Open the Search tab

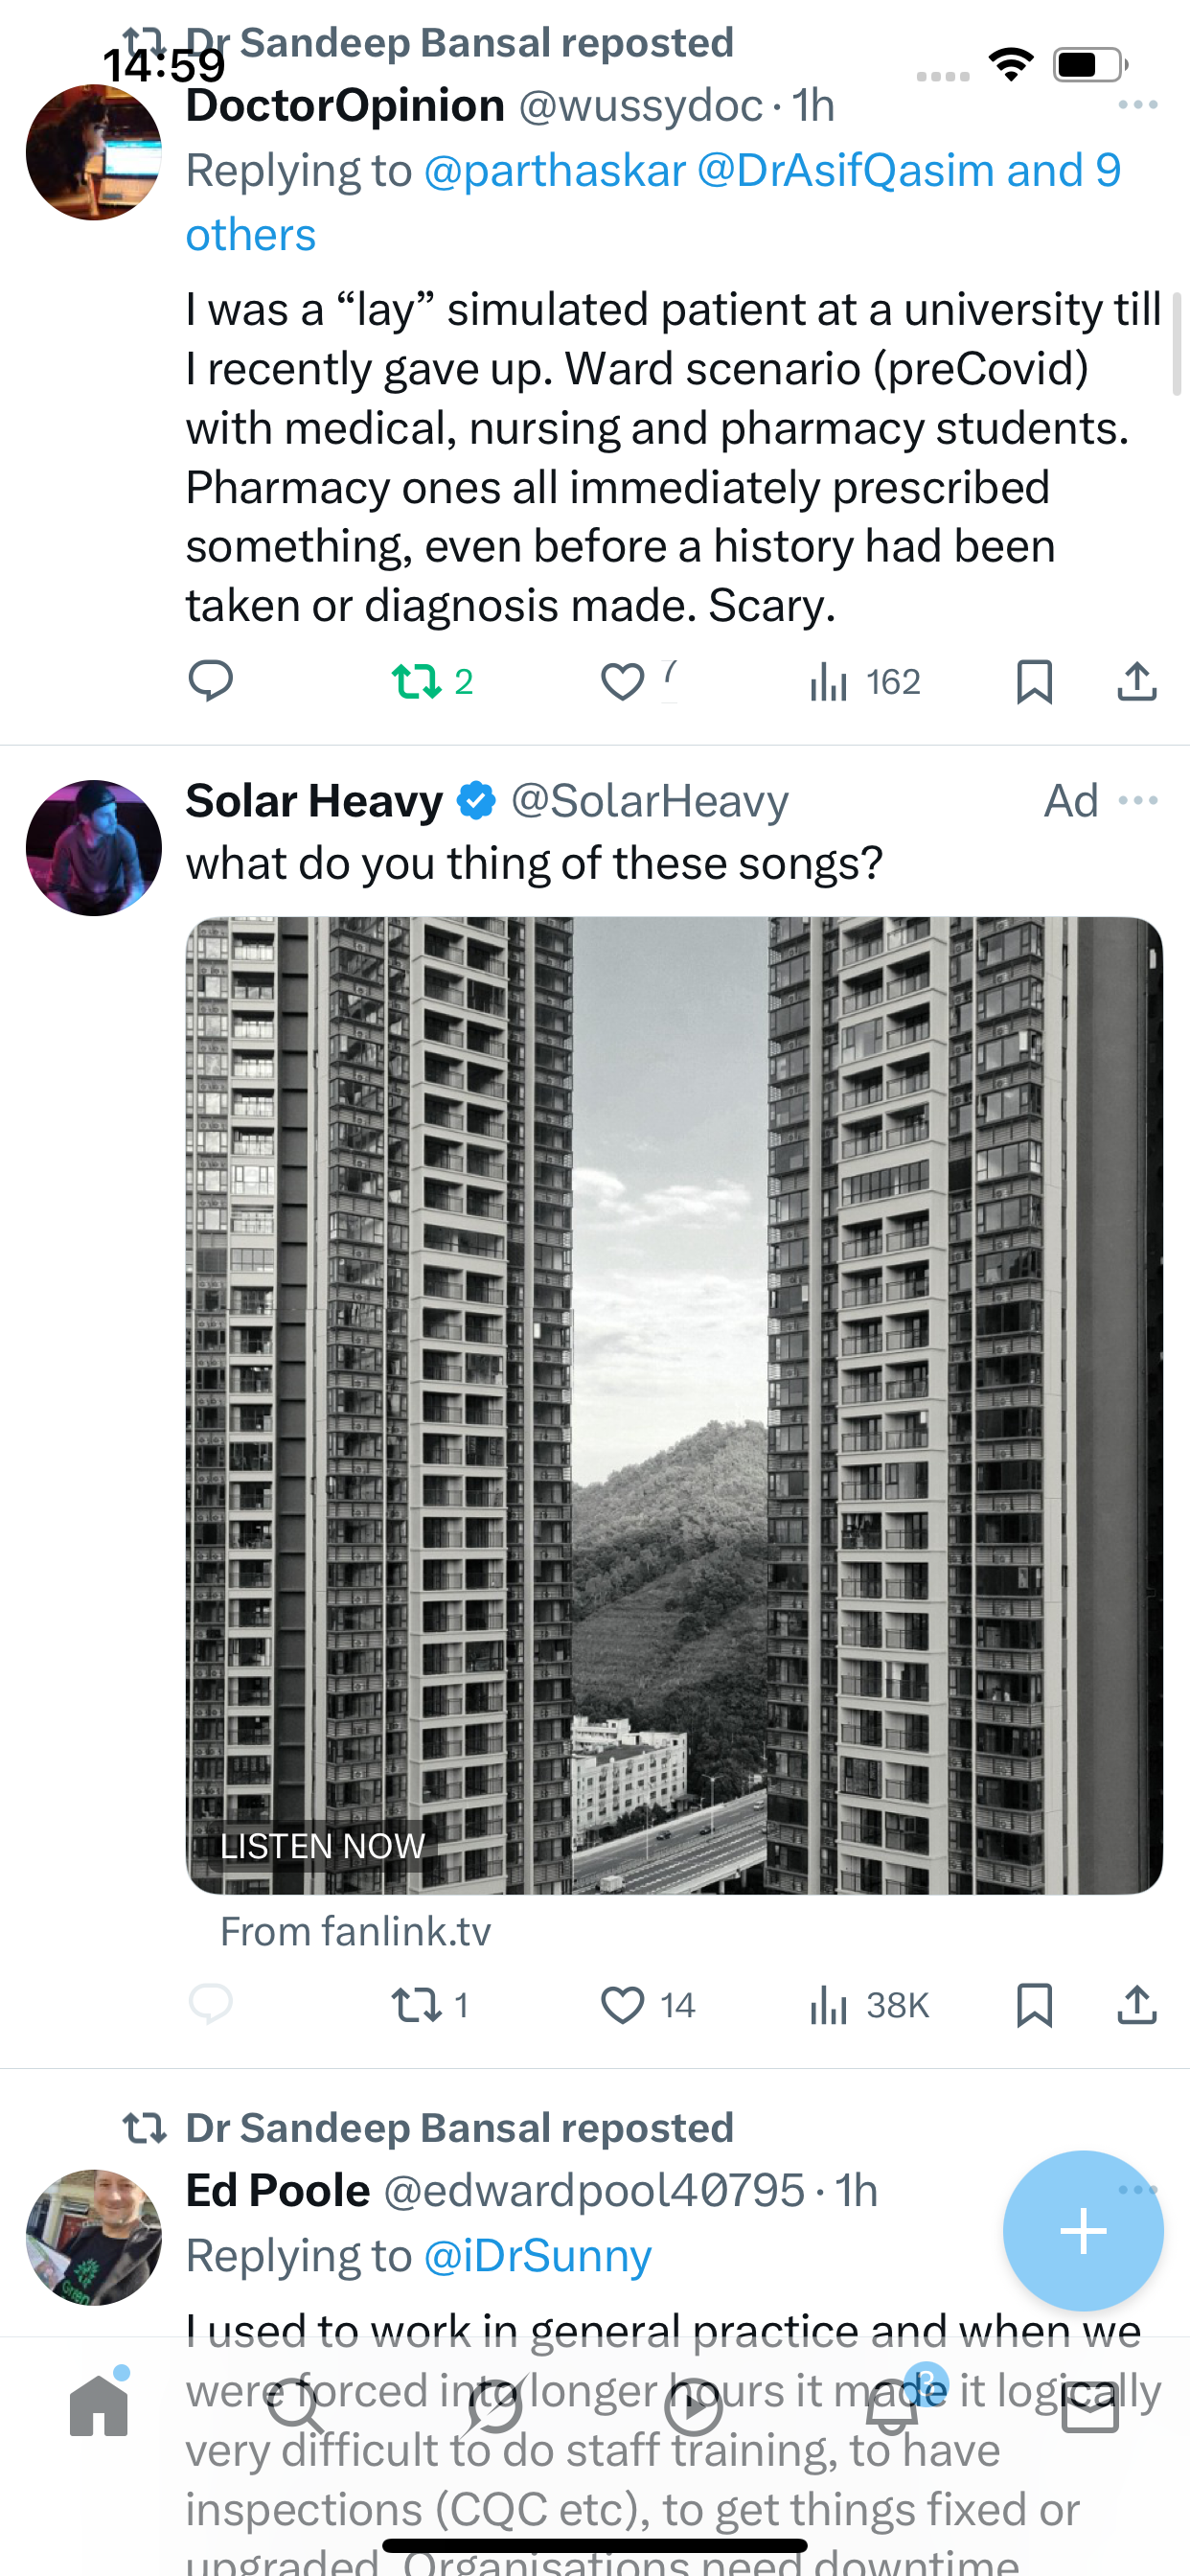[297, 2408]
